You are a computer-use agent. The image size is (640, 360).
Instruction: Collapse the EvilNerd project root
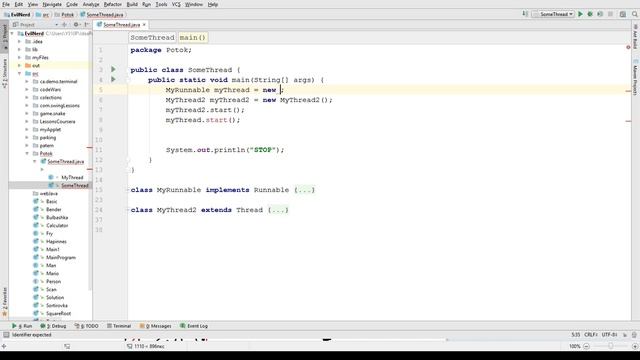pos(12,33)
